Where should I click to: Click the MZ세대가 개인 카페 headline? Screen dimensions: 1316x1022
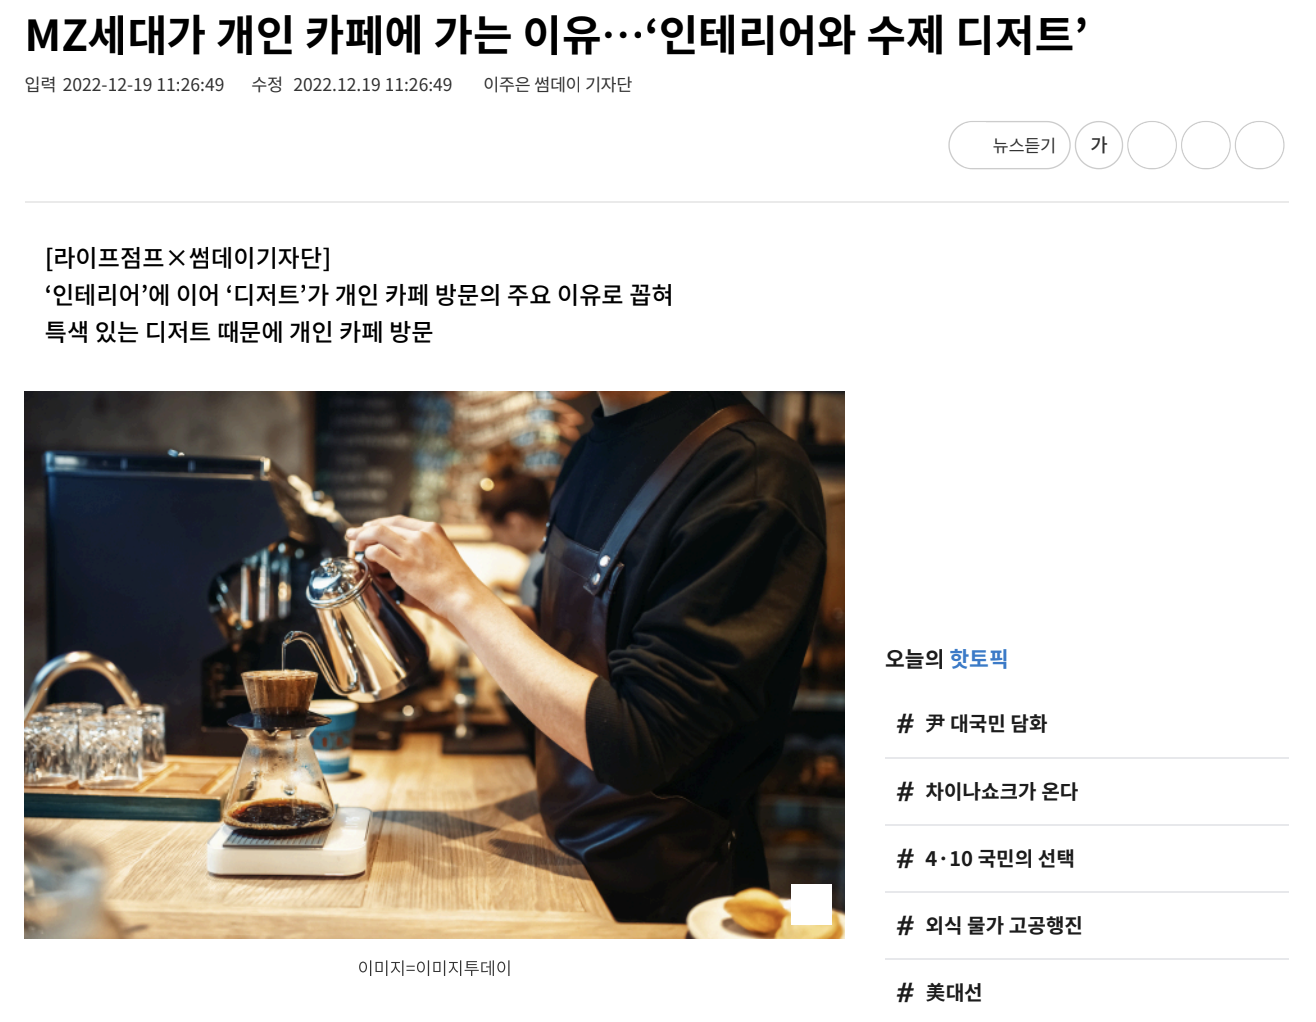(556, 35)
